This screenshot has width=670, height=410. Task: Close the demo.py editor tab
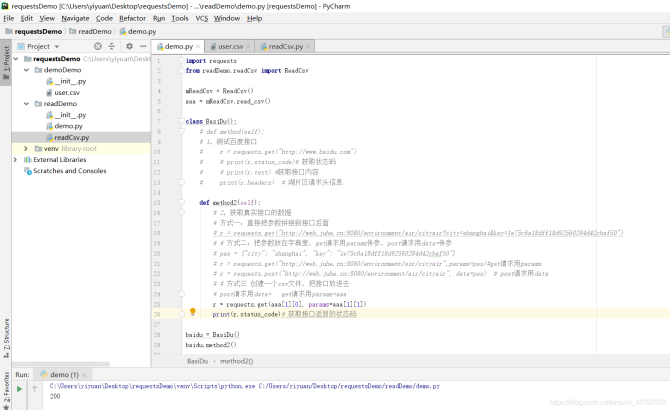pyautogui.click(x=200, y=47)
